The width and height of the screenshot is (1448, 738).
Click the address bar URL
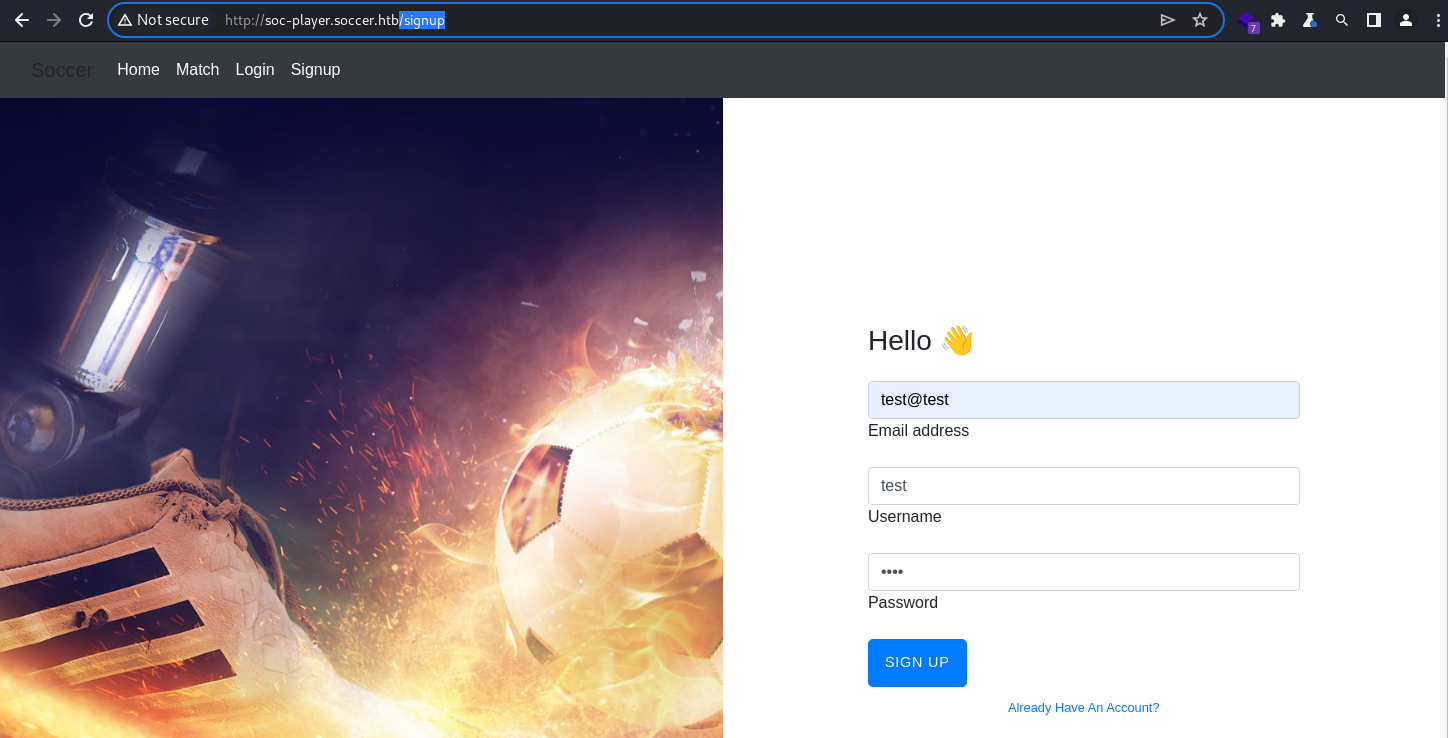pyautogui.click(x=335, y=20)
